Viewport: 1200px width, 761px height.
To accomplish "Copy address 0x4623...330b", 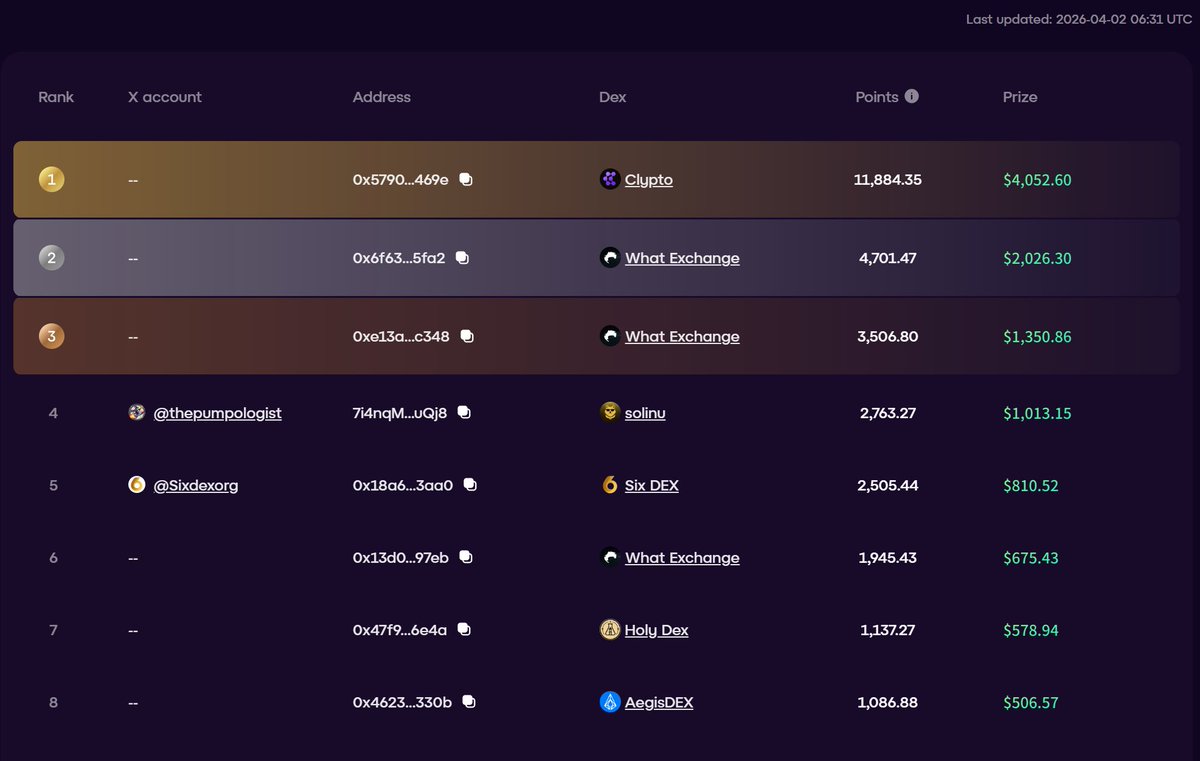I will pyautogui.click(x=469, y=702).
